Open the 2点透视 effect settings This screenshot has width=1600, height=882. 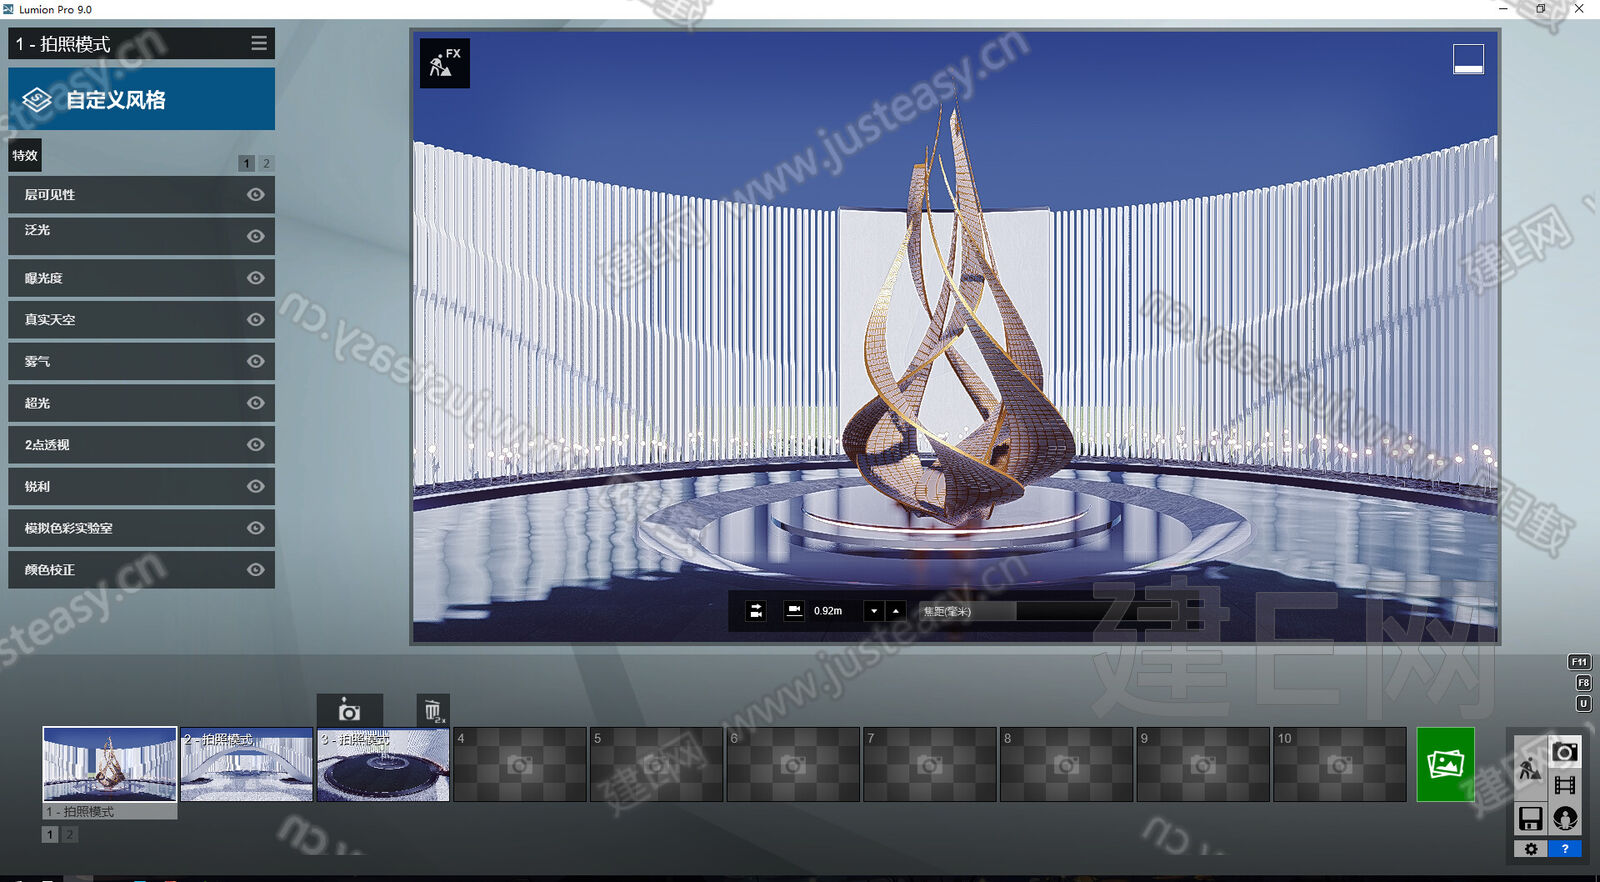point(141,445)
